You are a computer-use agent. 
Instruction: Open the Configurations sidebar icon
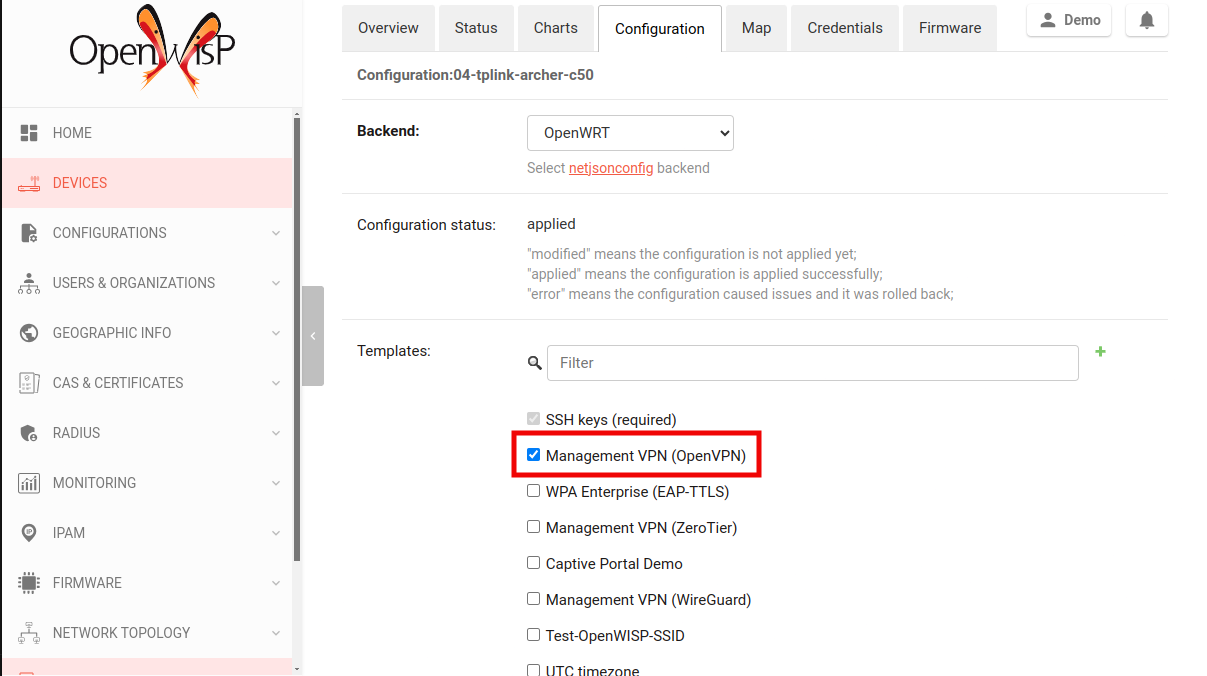coord(29,232)
